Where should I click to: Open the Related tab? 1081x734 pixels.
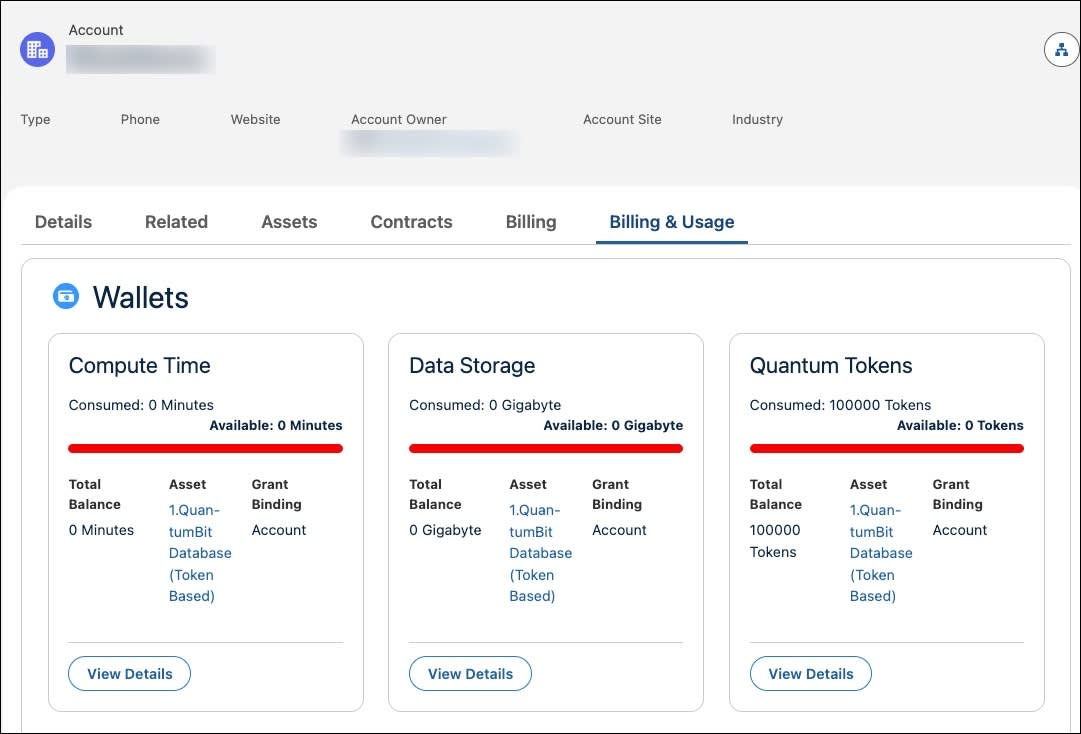(176, 221)
